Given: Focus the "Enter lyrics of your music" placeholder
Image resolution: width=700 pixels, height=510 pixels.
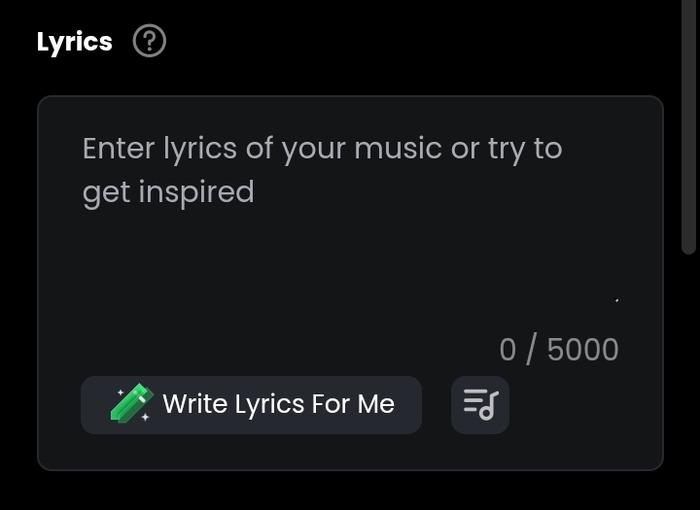Looking at the screenshot, I should click(322, 149).
